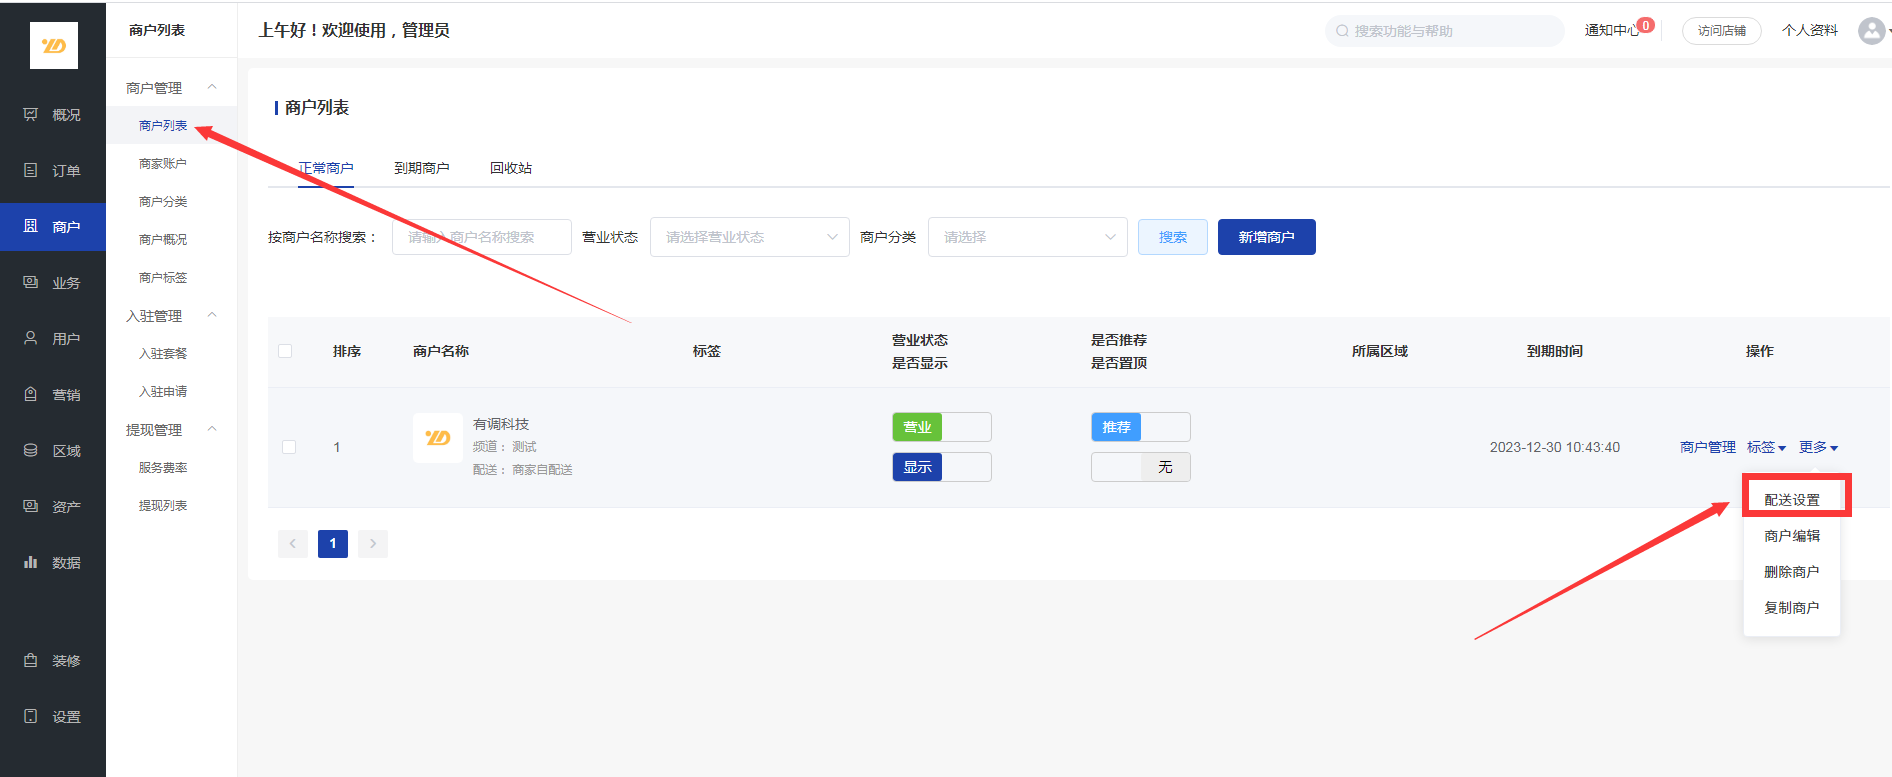The height and width of the screenshot is (777, 1892).
Task: Open 商户分类 in the submenu
Action: [x=163, y=201]
